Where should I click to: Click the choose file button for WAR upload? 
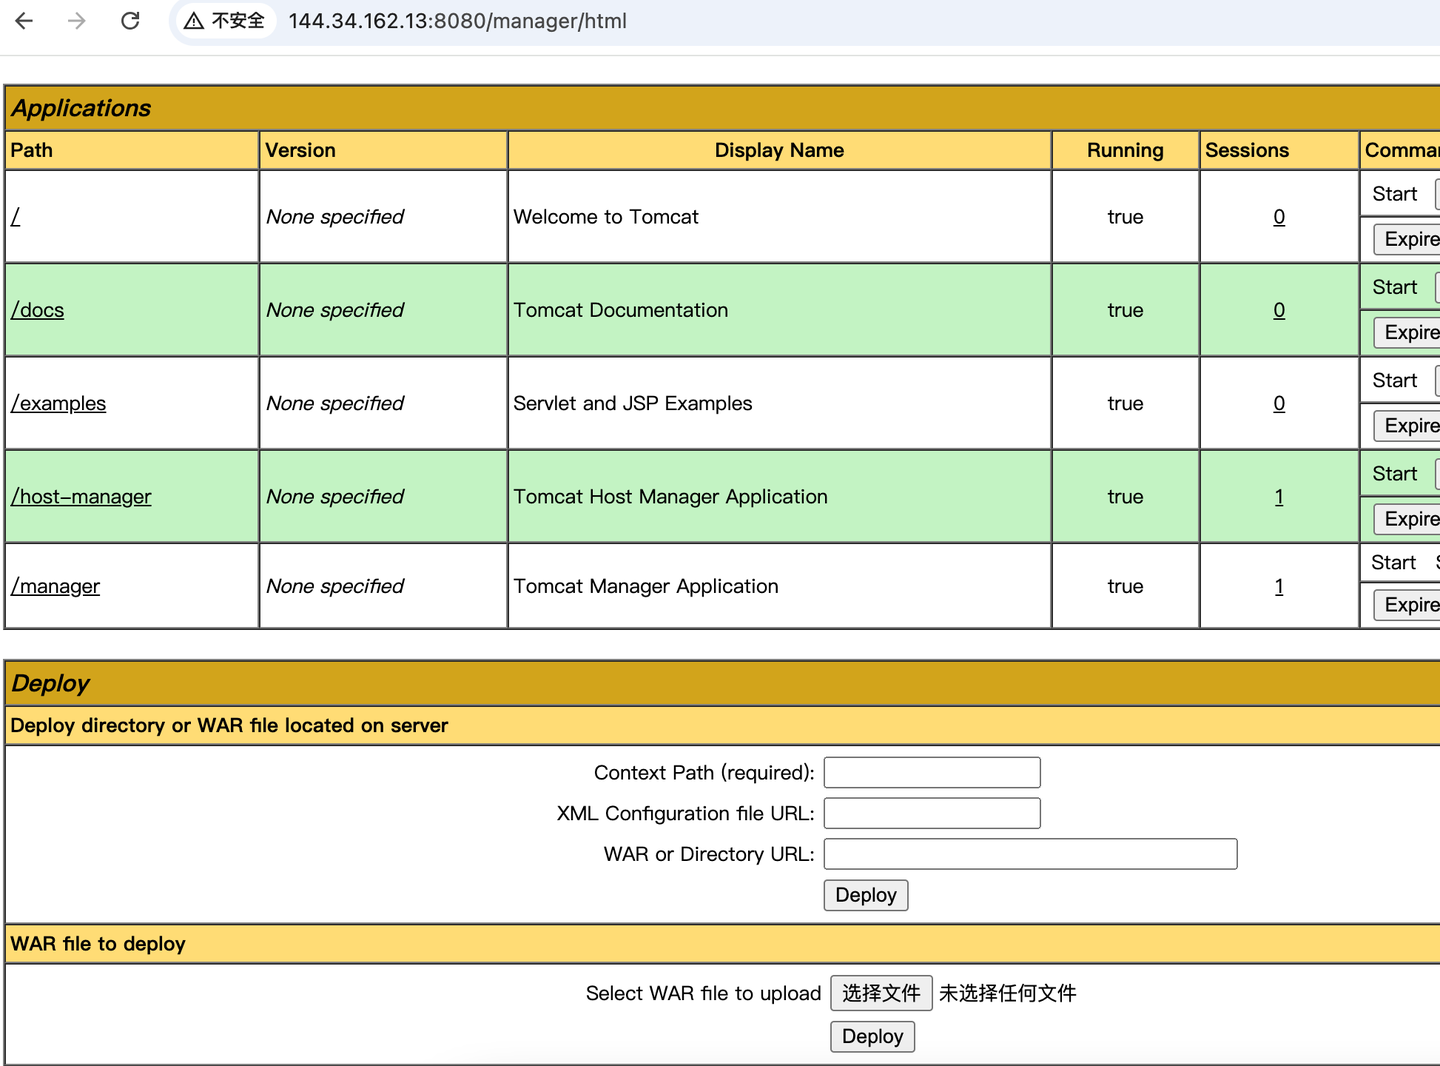881,993
